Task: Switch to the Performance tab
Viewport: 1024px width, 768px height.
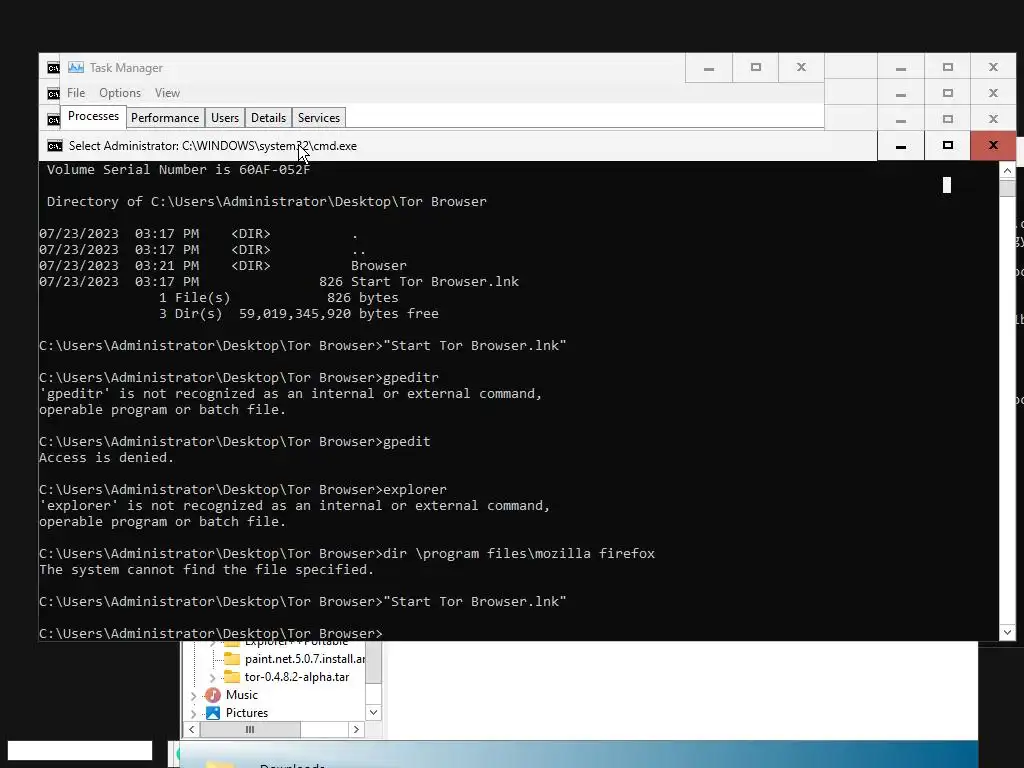Action: [x=165, y=118]
